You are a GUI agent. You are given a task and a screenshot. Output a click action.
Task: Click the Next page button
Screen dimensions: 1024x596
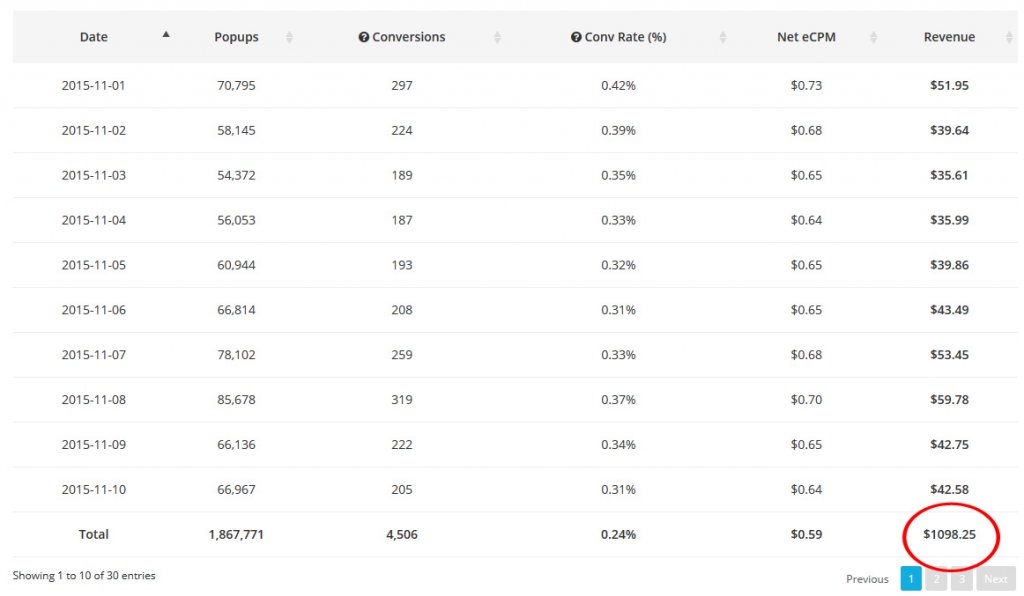coord(995,579)
